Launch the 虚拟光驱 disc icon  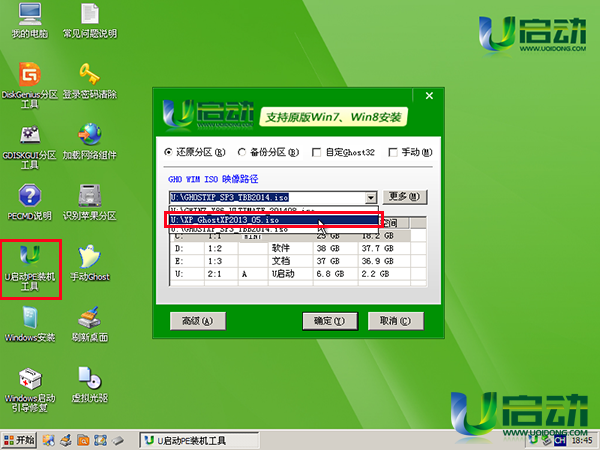90,385
